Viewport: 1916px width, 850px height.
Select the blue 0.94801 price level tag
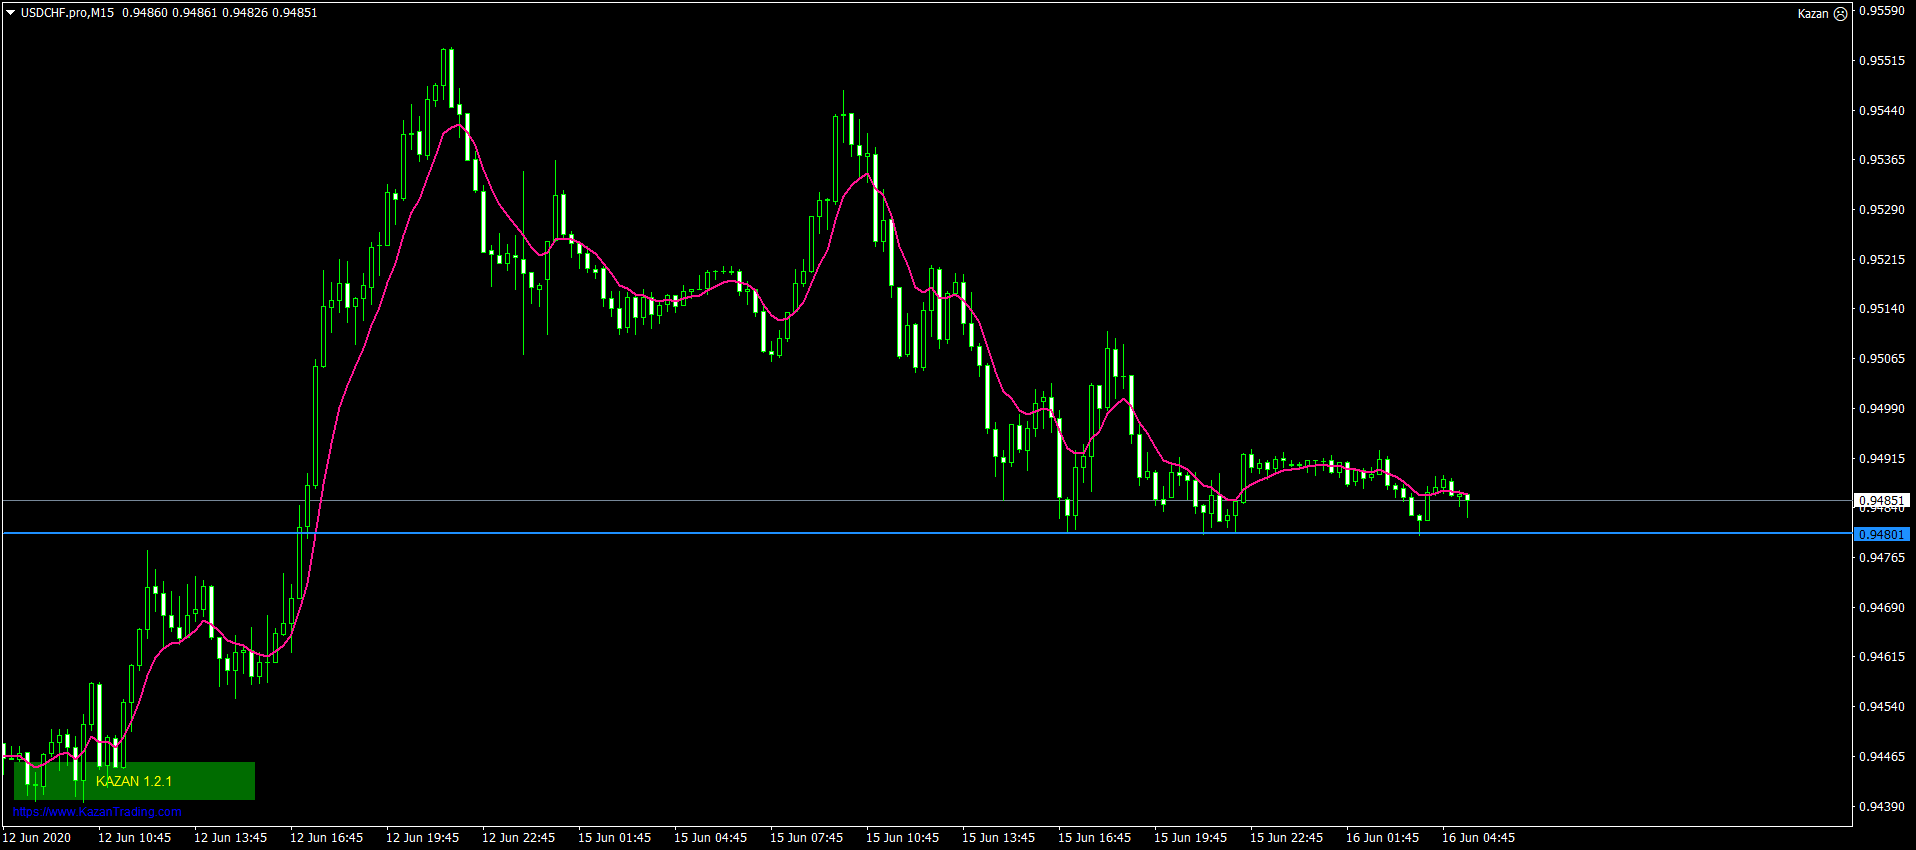click(1882, 535)
